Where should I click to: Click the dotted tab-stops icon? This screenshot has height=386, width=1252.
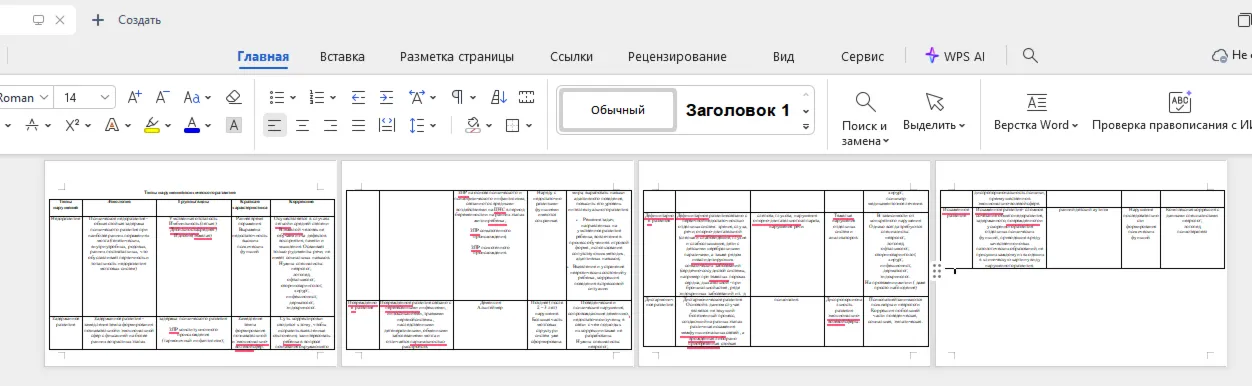527,97
